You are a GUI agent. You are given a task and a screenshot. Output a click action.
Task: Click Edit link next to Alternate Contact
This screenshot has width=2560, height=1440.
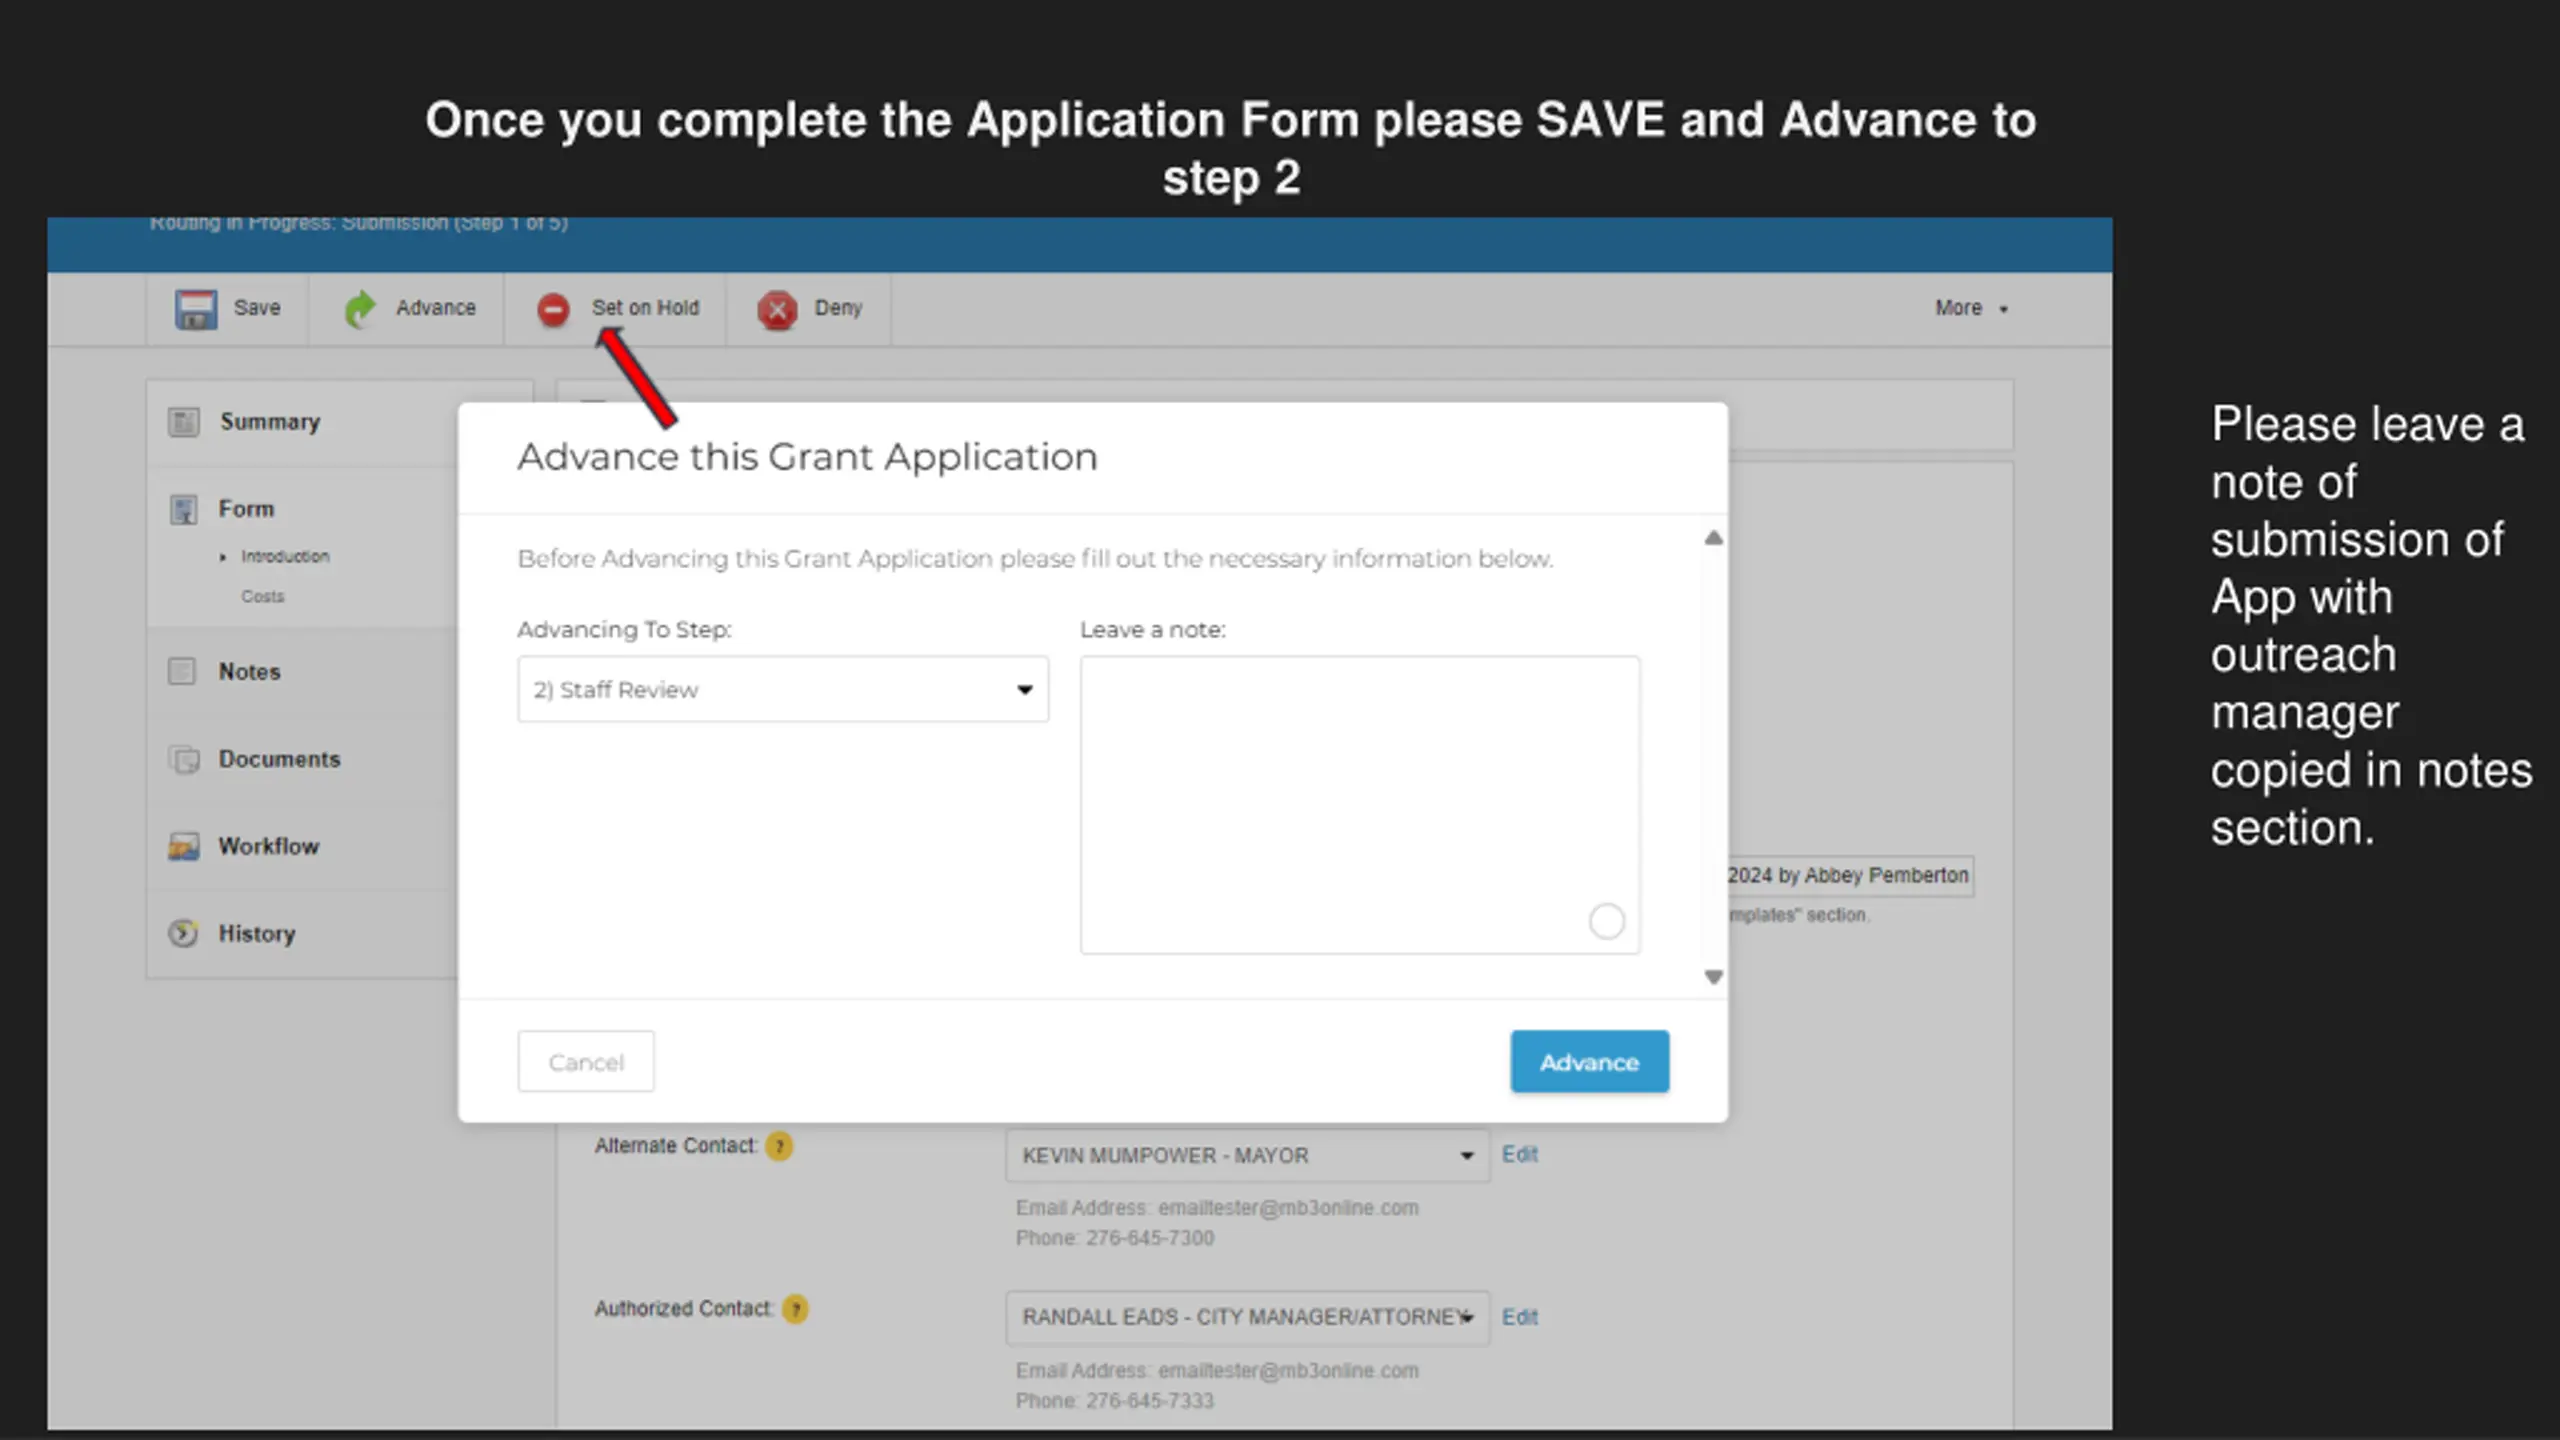[x=1519, y=1155]
